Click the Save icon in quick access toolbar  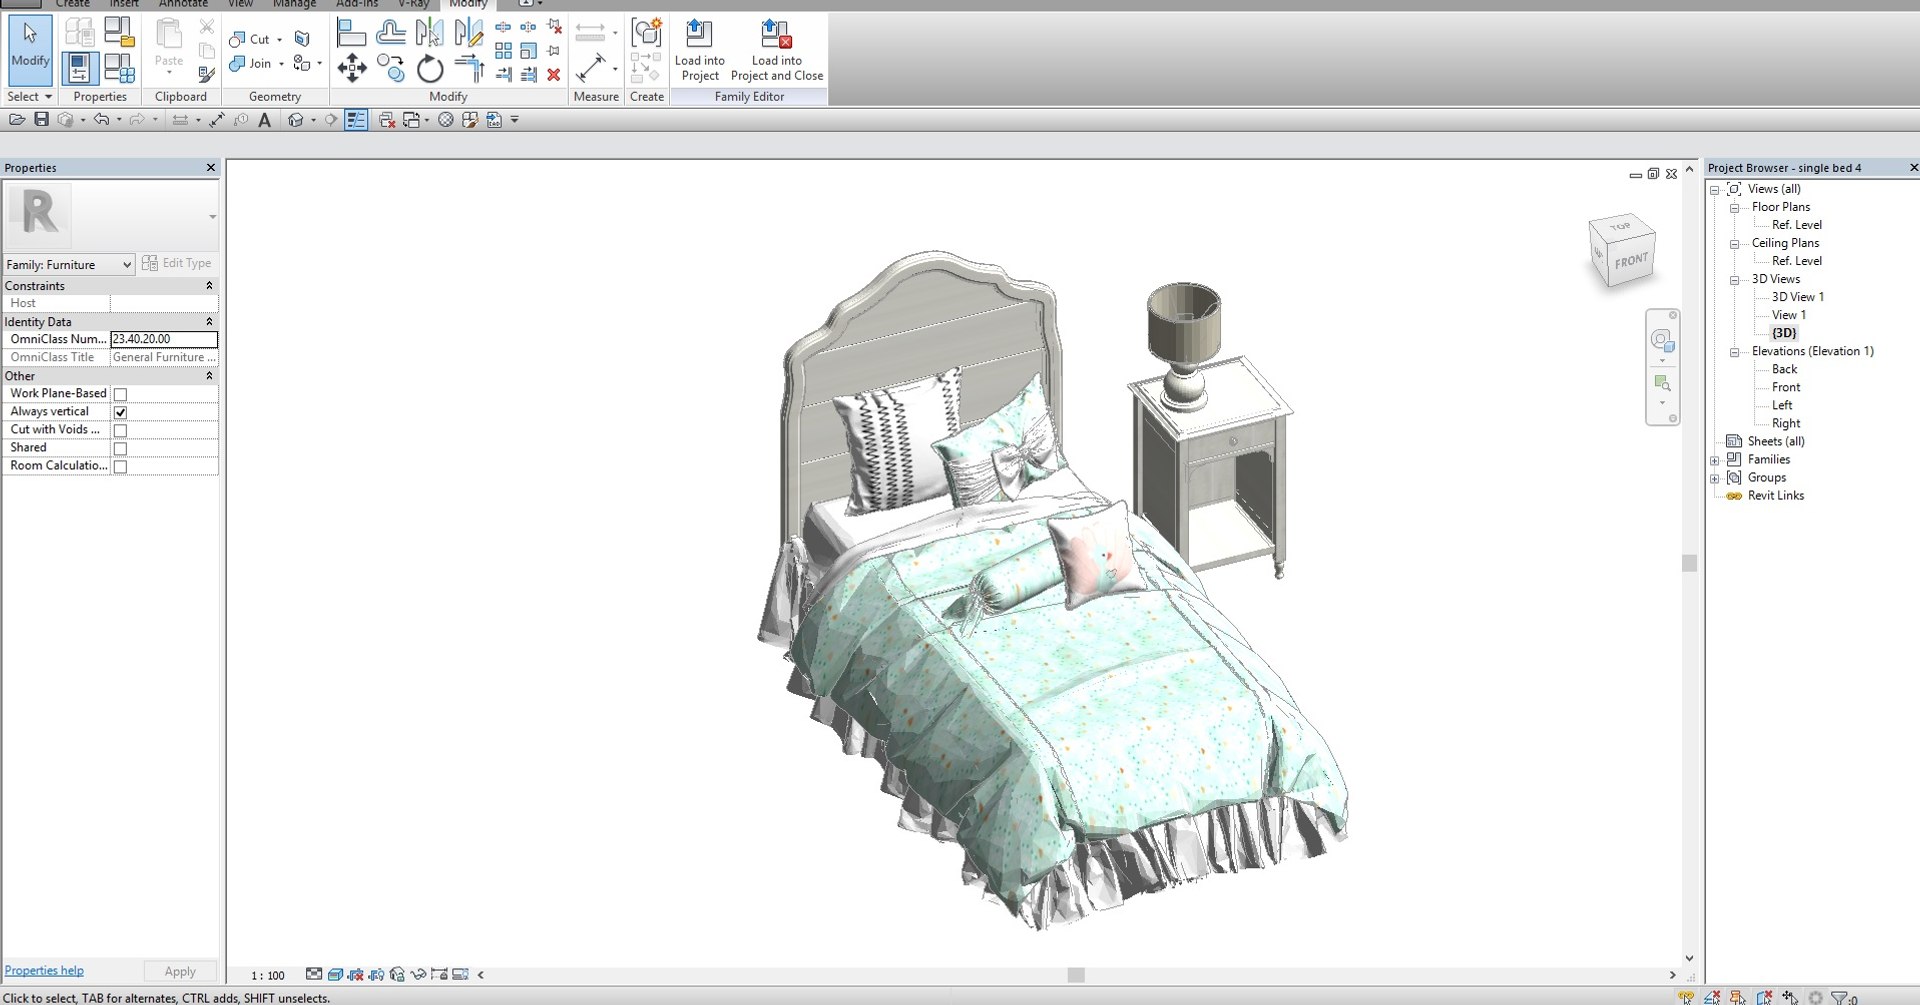coord(41,119)
